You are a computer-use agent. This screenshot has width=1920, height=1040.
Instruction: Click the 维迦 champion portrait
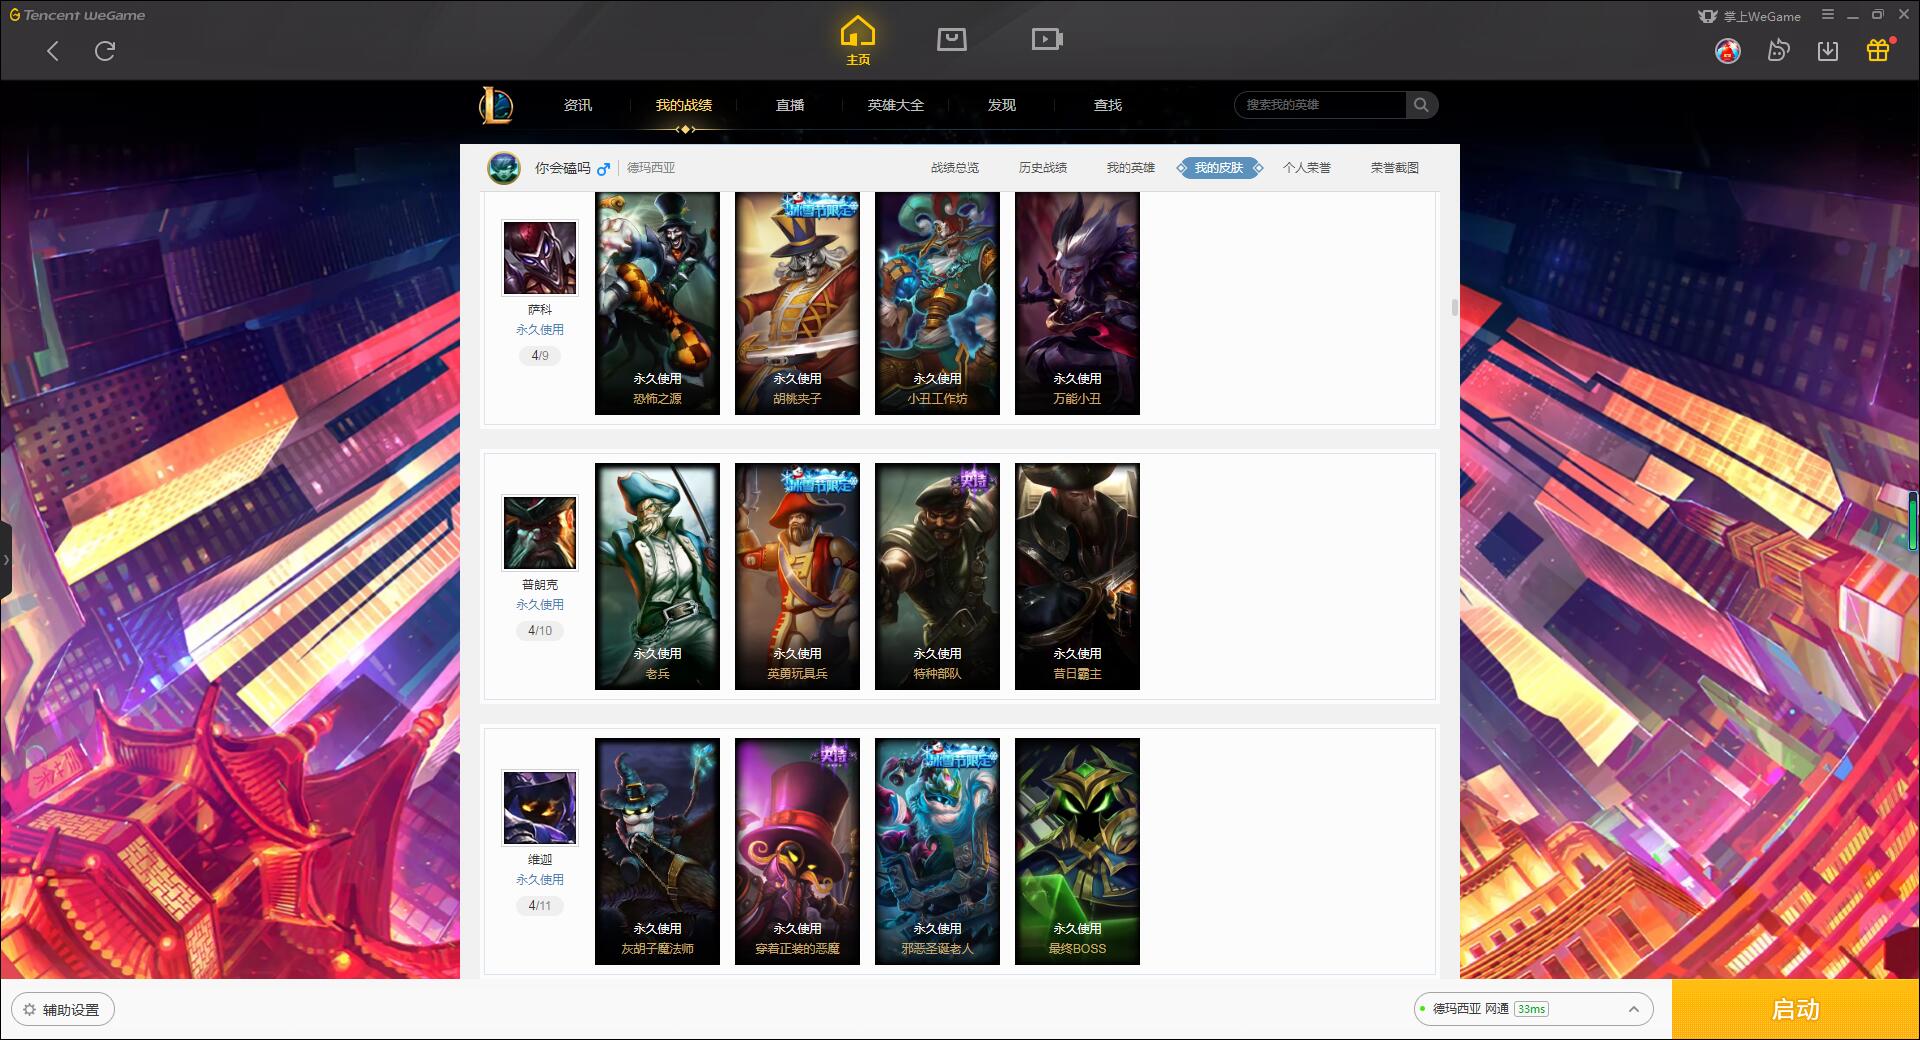pyautogui.click(x=540, y=808)
